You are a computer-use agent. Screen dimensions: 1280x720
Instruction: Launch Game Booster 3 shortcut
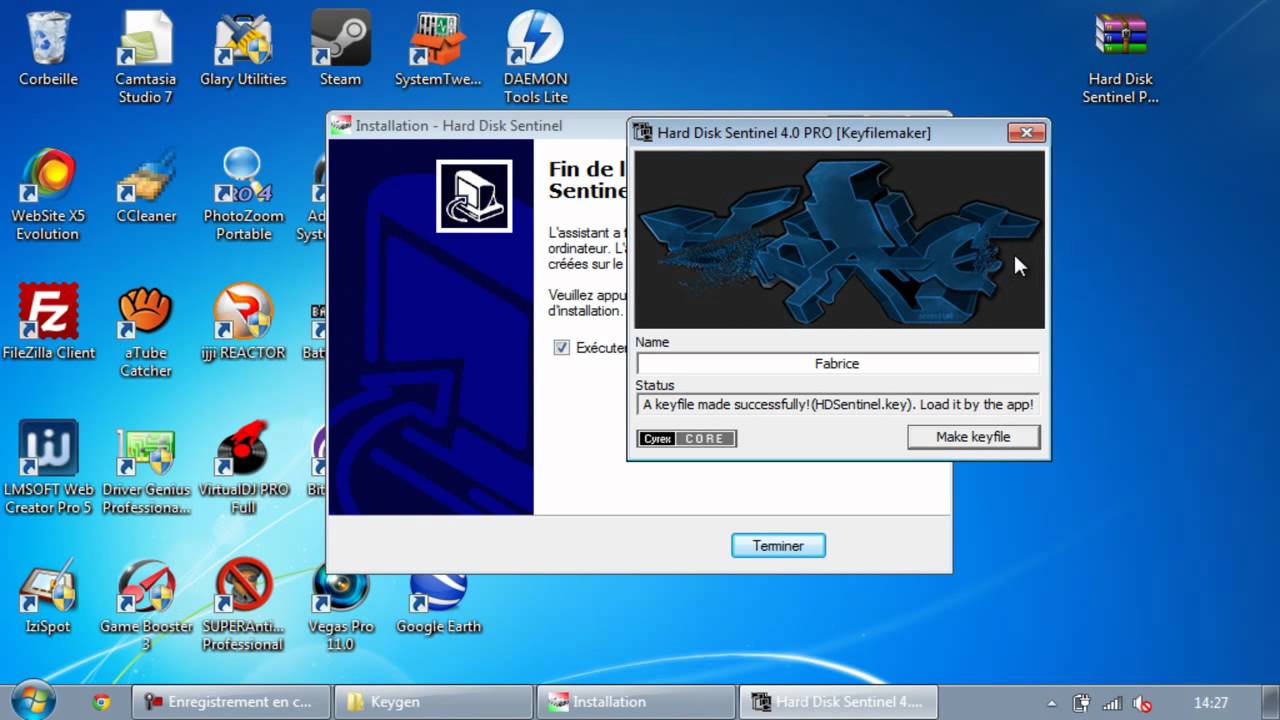click(146, 605)
